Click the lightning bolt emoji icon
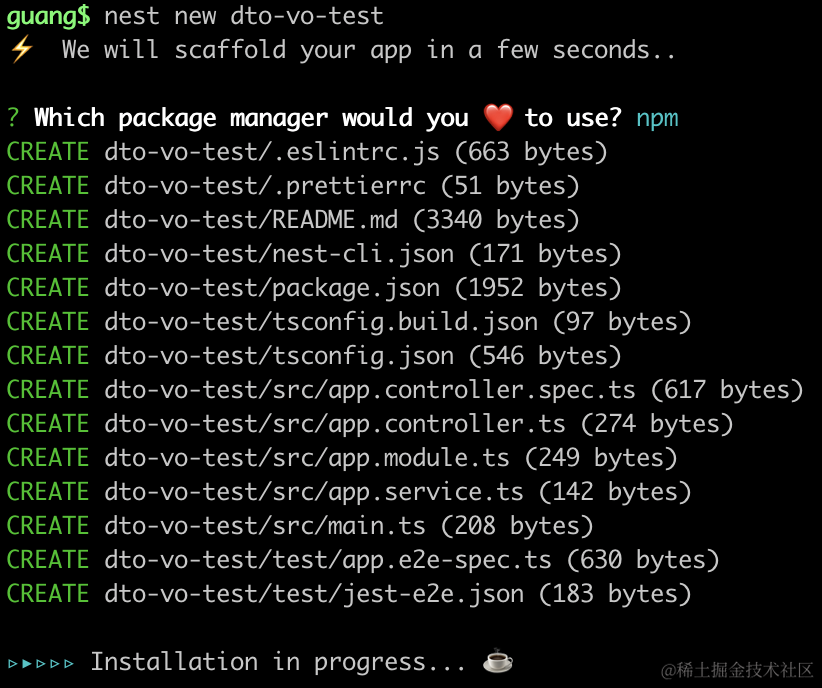 click(x=21, y=49)
